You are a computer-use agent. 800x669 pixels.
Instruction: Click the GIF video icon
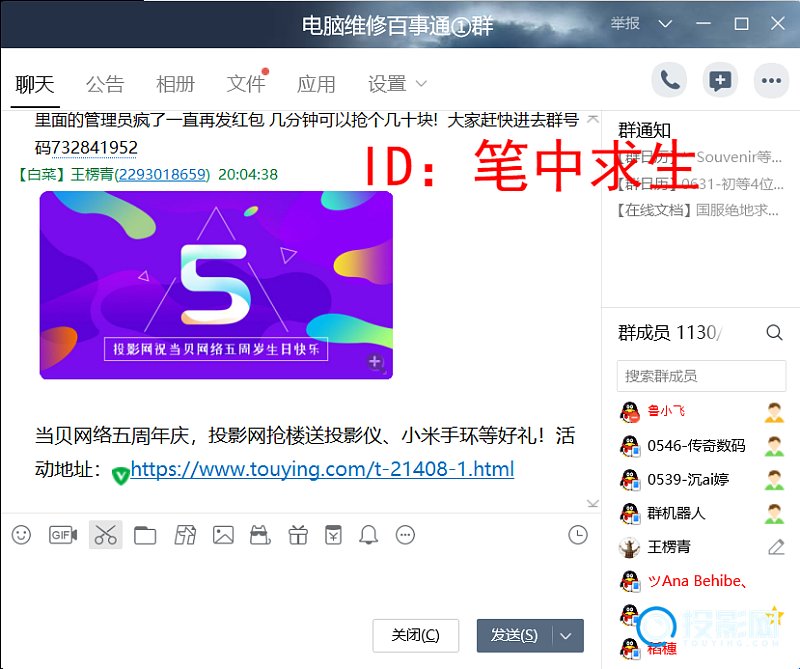coord(63,535)
